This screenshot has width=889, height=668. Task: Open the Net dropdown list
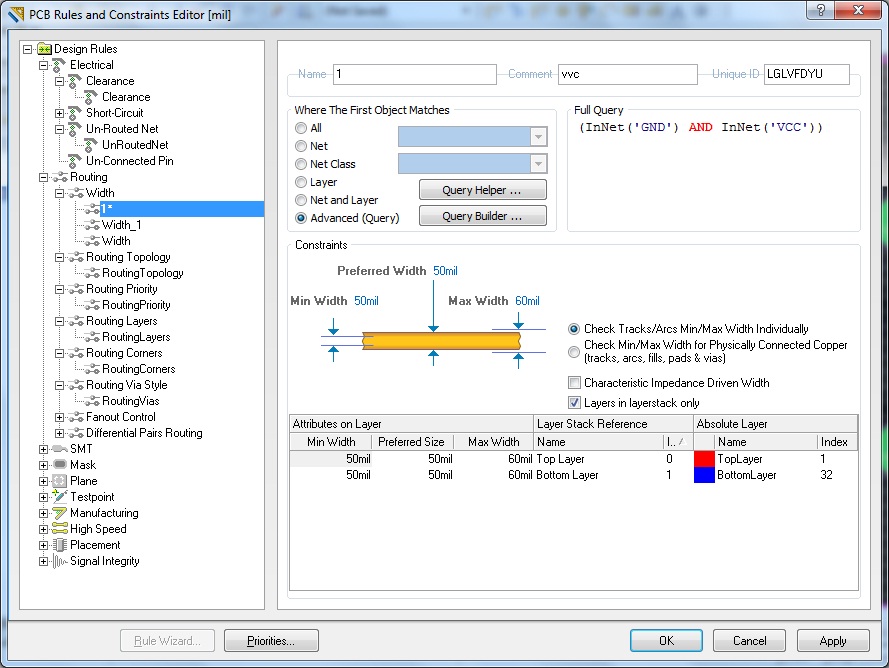pyautogui.click(x=538, y=137)
